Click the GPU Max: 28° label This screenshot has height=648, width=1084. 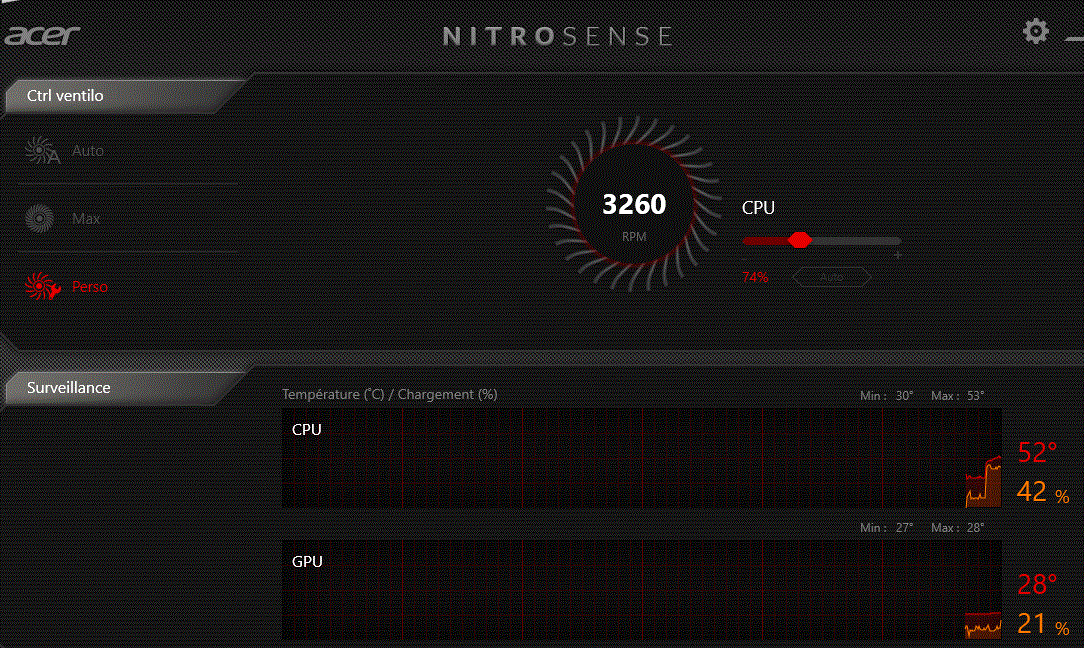[957, 528]
